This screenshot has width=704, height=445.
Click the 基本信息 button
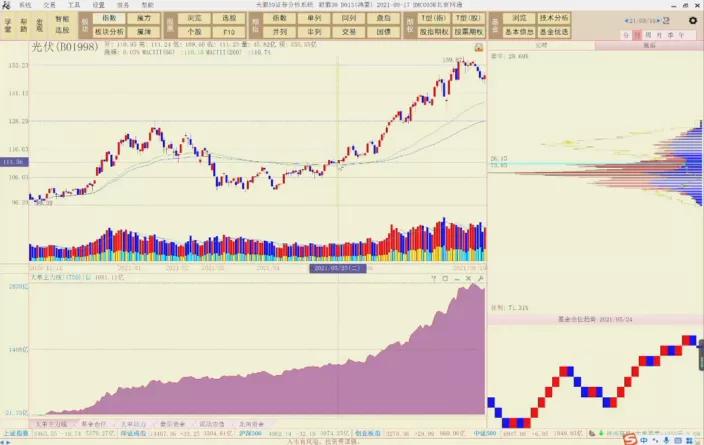[519, 32]
